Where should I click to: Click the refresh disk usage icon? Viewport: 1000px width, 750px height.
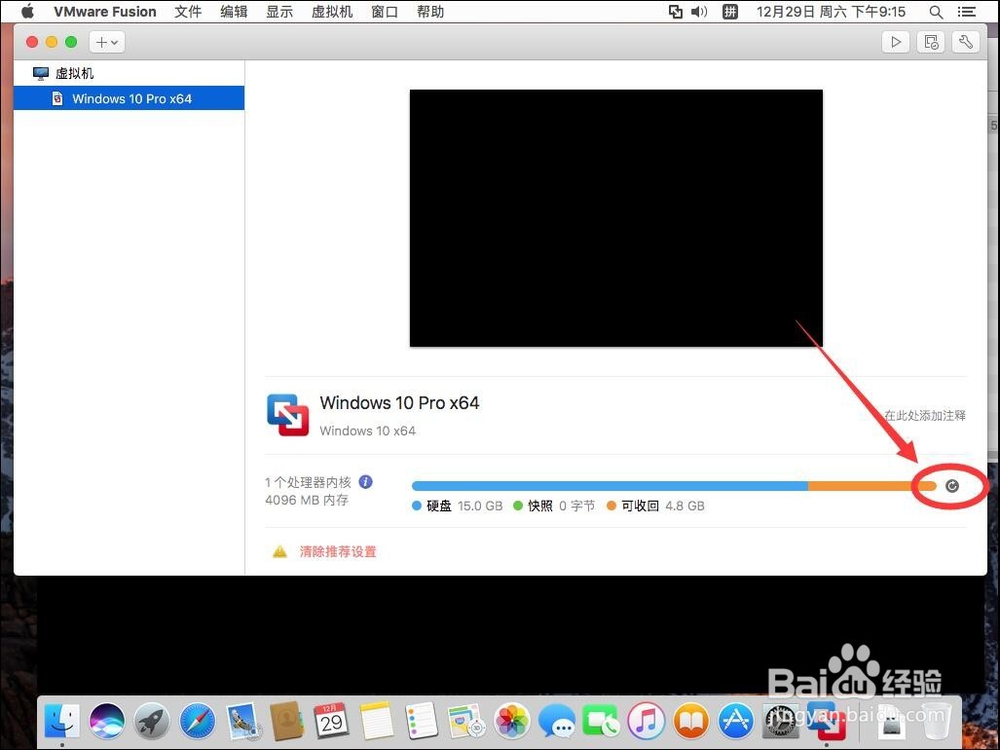coord(952,486)
